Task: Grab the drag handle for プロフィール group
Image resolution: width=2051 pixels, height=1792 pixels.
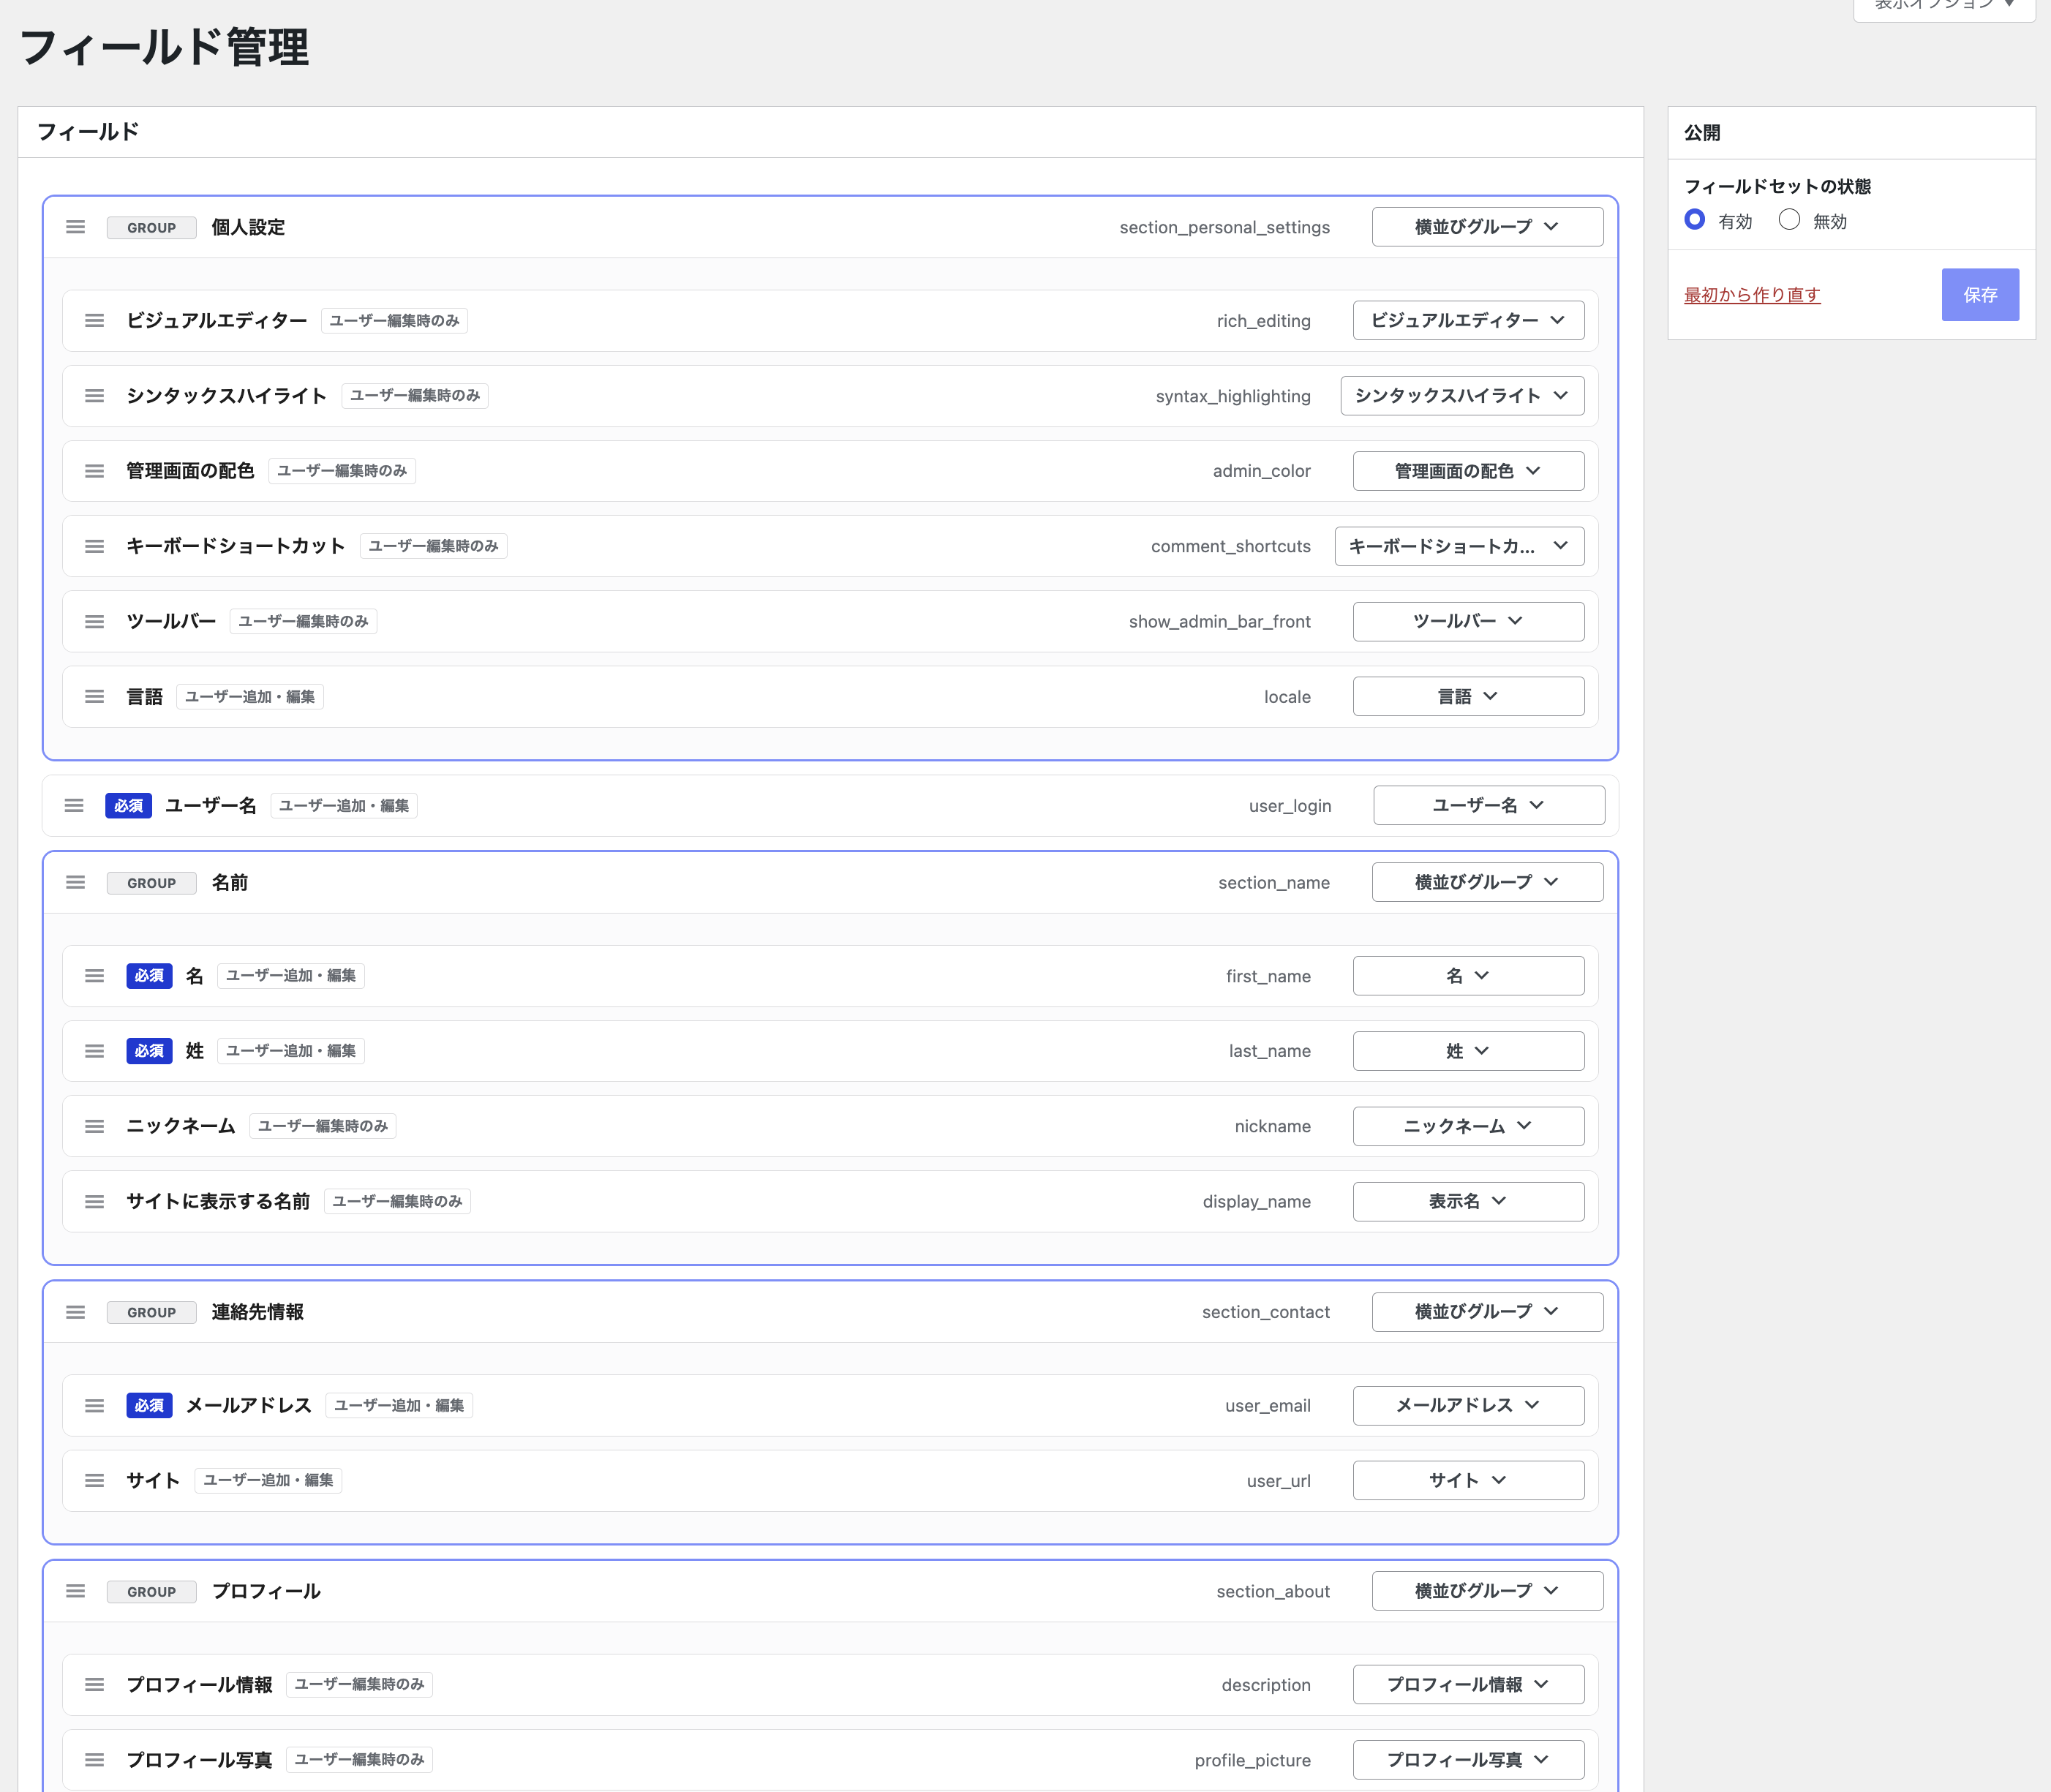Action: [x=75, y=1591]
